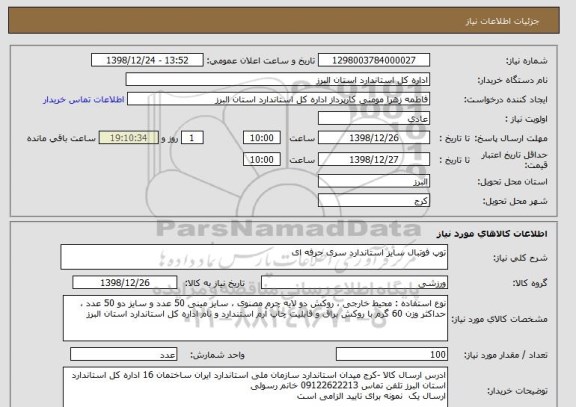The width and height of the screenshot is (576, 407).
Task: Open the اطلاعات تماس خریدار link
Action: coord(84,100)
